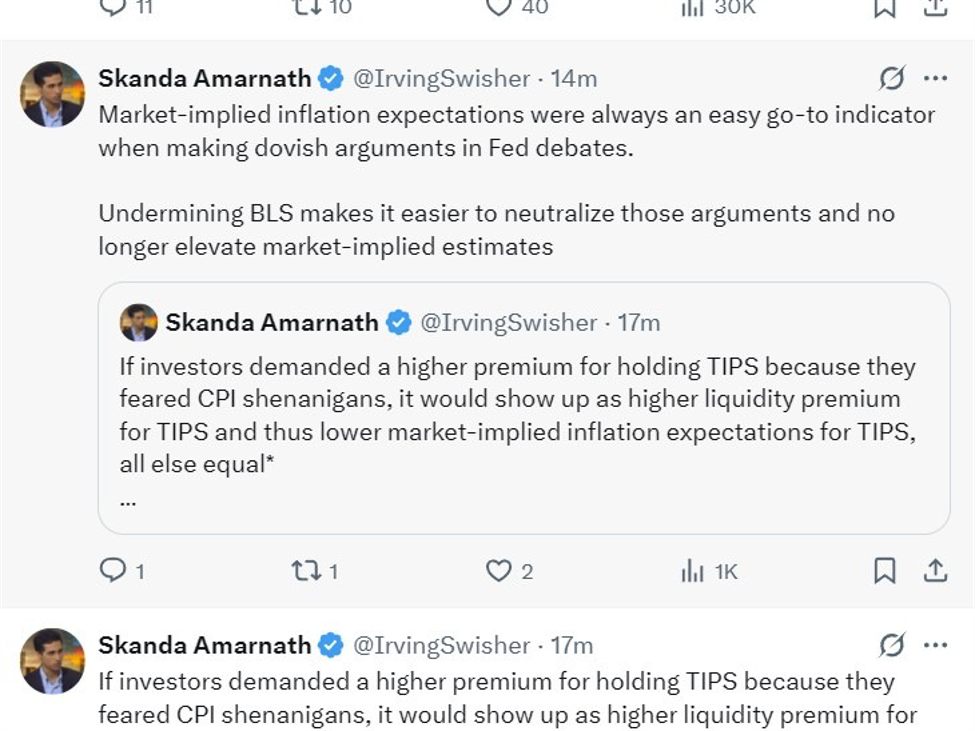The image size is (975, 731).
Task: Open more options on the bottom 17m tweet
Action: tap(935, 645)
